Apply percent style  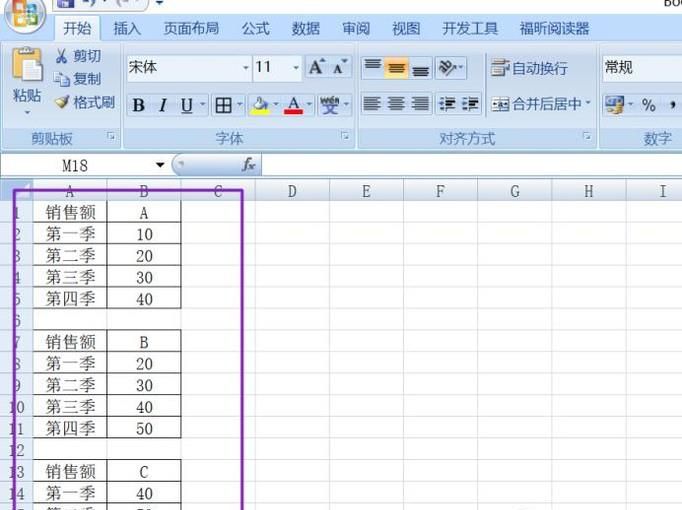pos(648,105)
